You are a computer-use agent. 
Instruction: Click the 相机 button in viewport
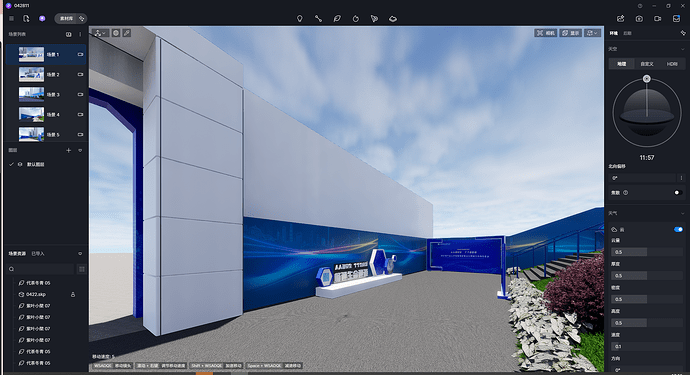pos(546,33)
